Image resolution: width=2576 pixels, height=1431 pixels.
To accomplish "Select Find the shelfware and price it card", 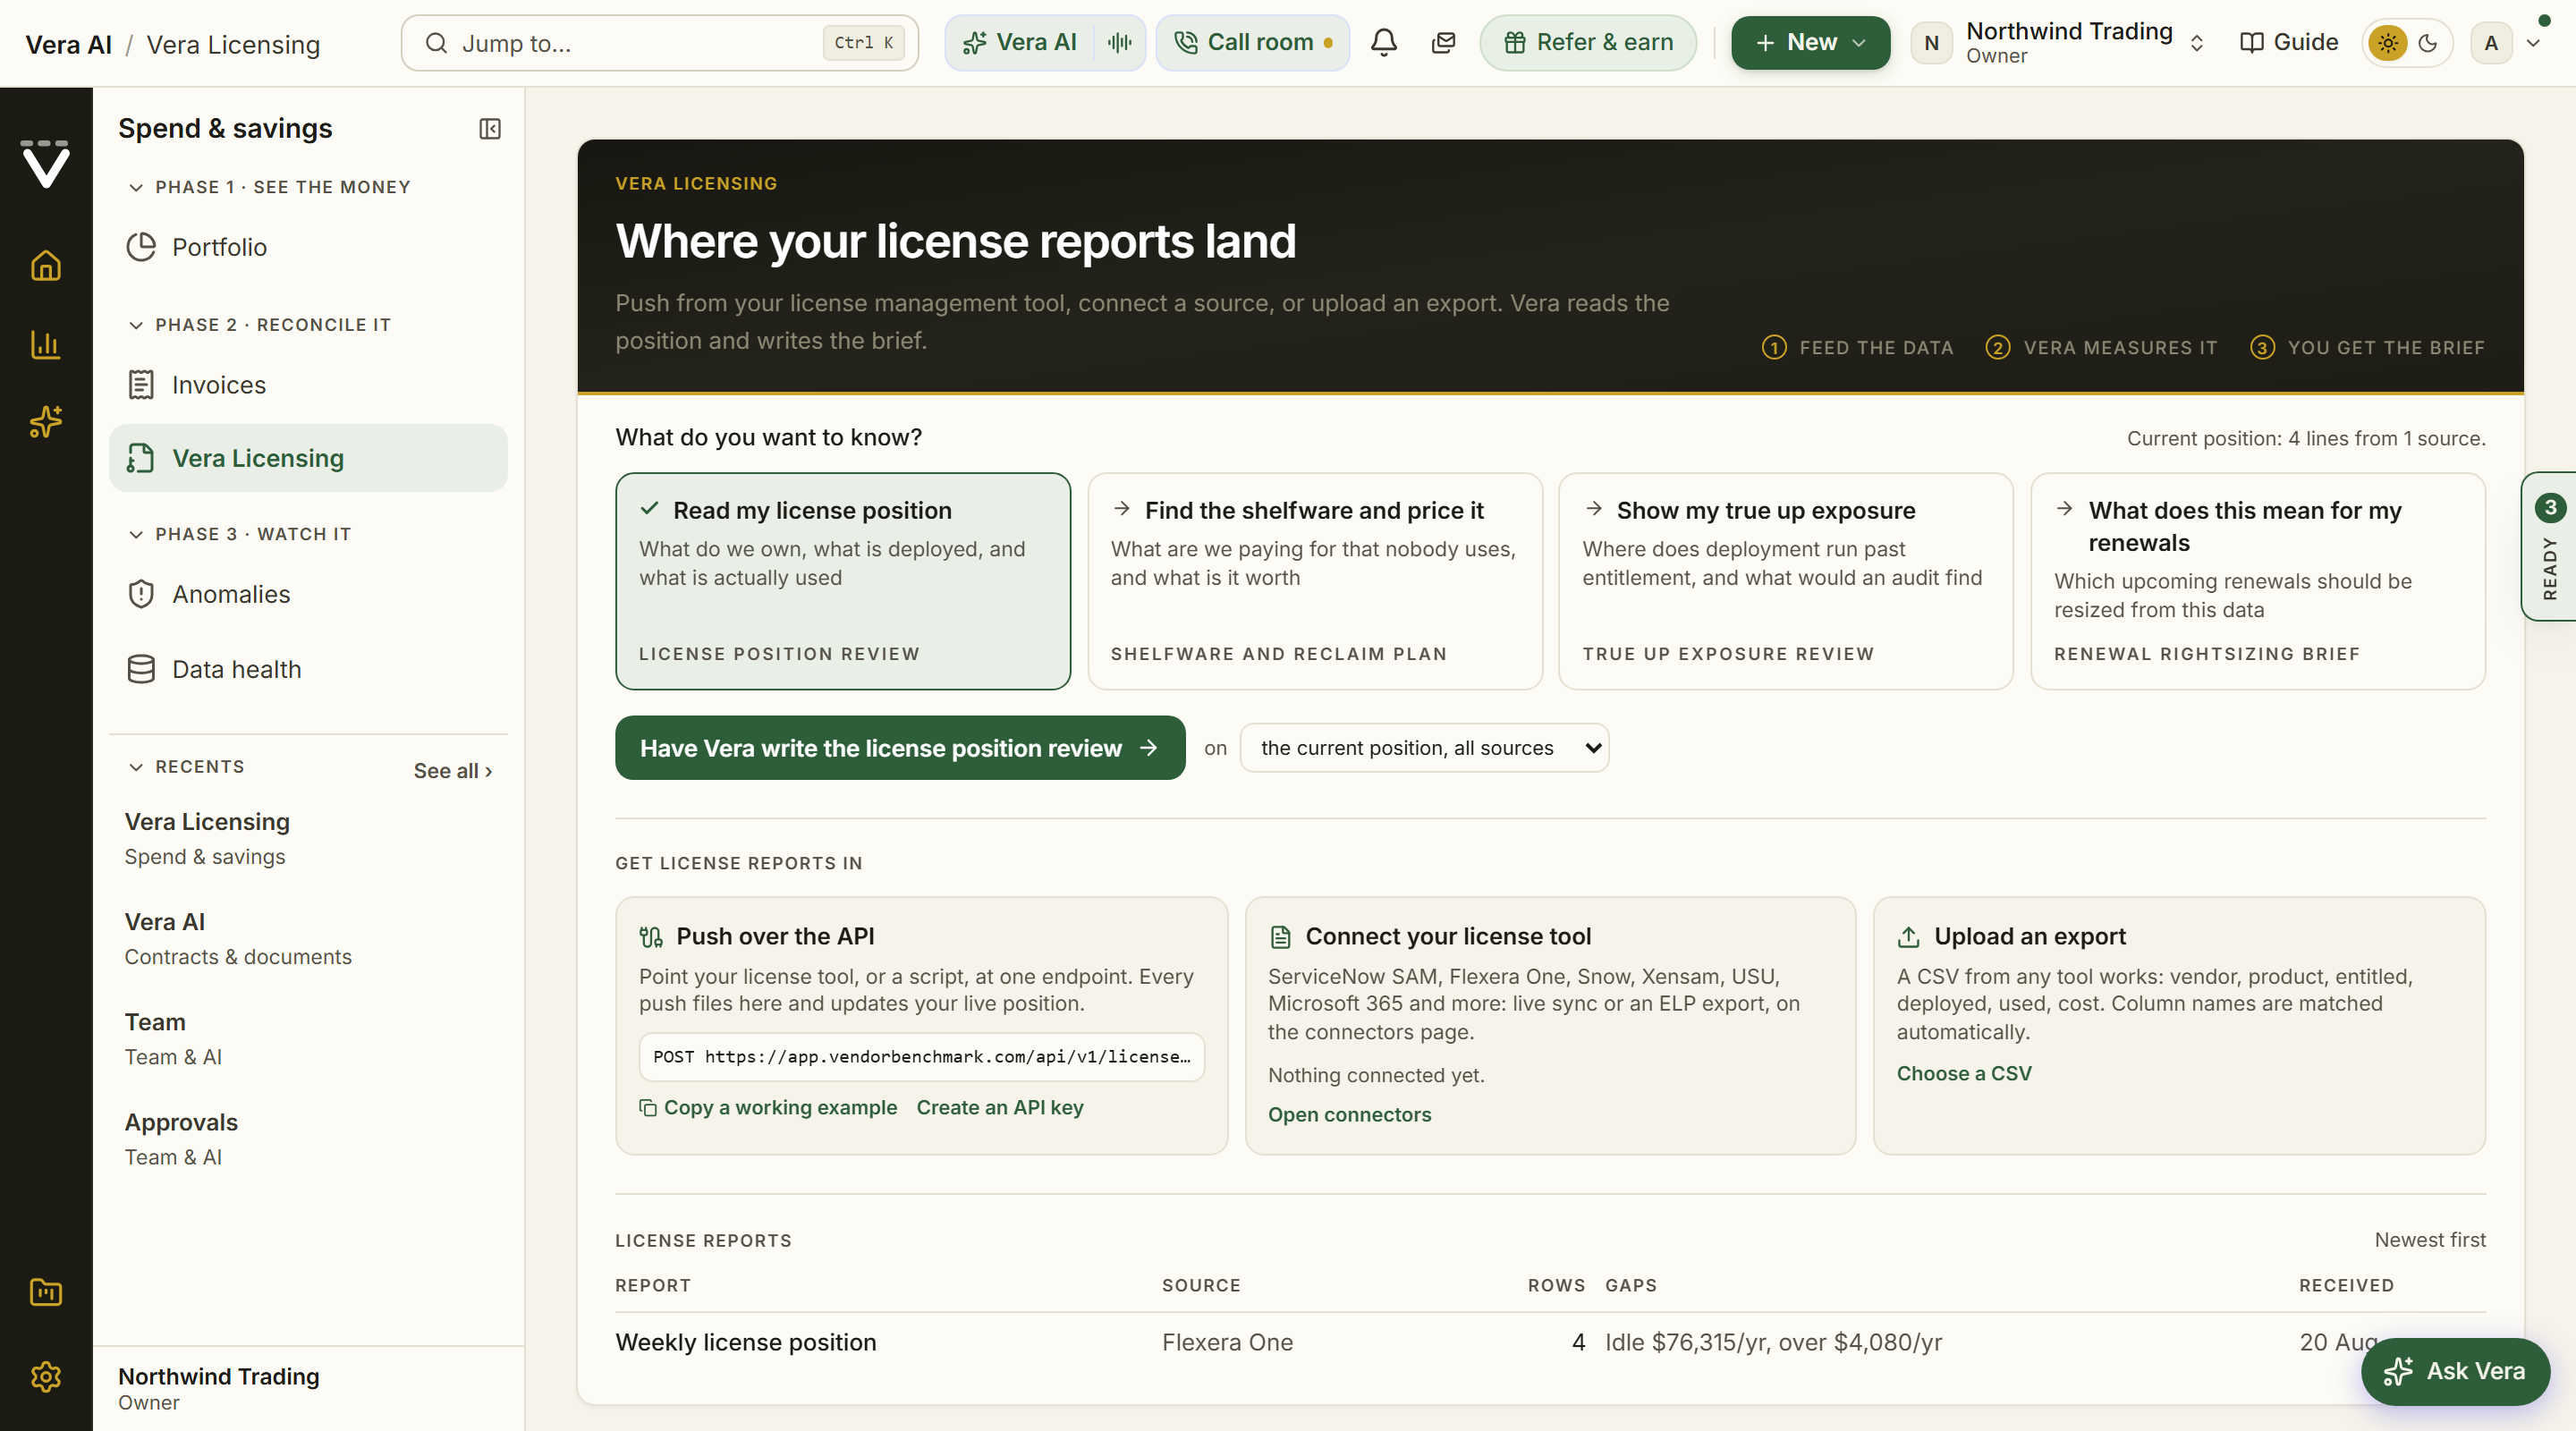I will 1315,581.
